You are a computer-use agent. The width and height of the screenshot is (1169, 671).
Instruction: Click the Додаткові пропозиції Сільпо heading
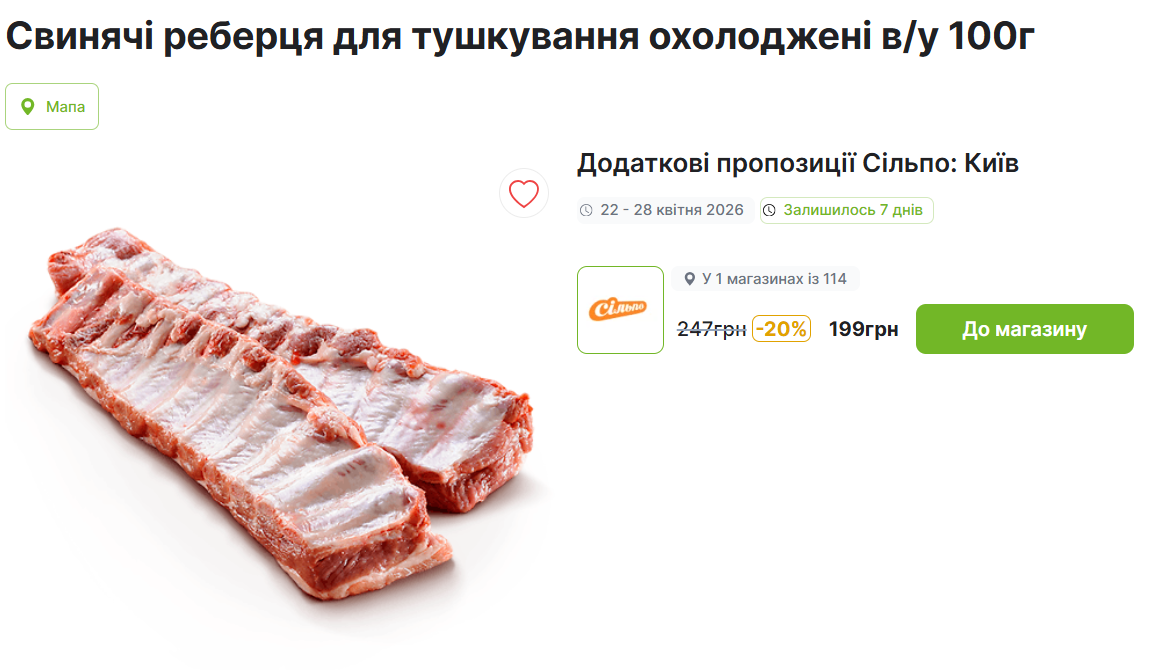point(766,164)
